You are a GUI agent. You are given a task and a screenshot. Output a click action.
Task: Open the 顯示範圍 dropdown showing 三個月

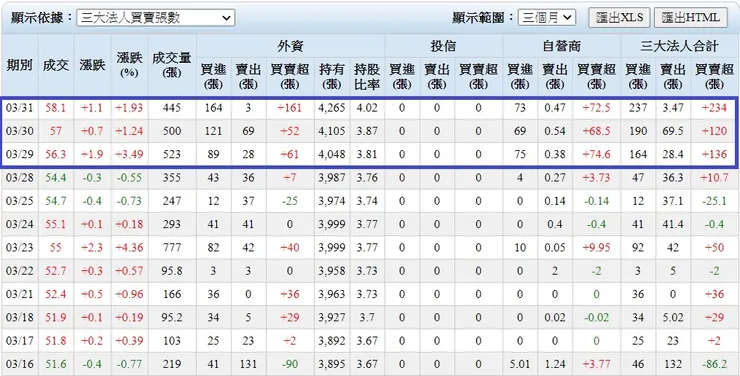click(547, 18)
